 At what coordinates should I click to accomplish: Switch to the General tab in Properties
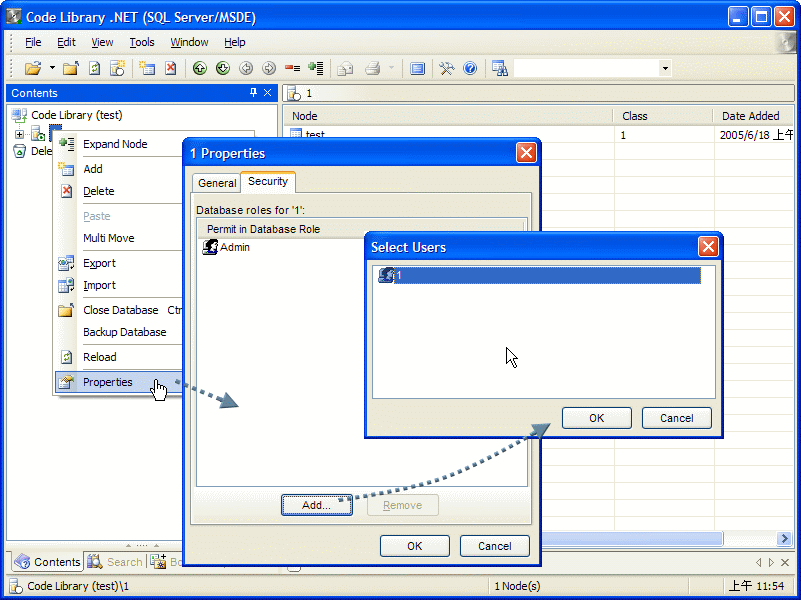pyautogui.click(x=217, y=183)
